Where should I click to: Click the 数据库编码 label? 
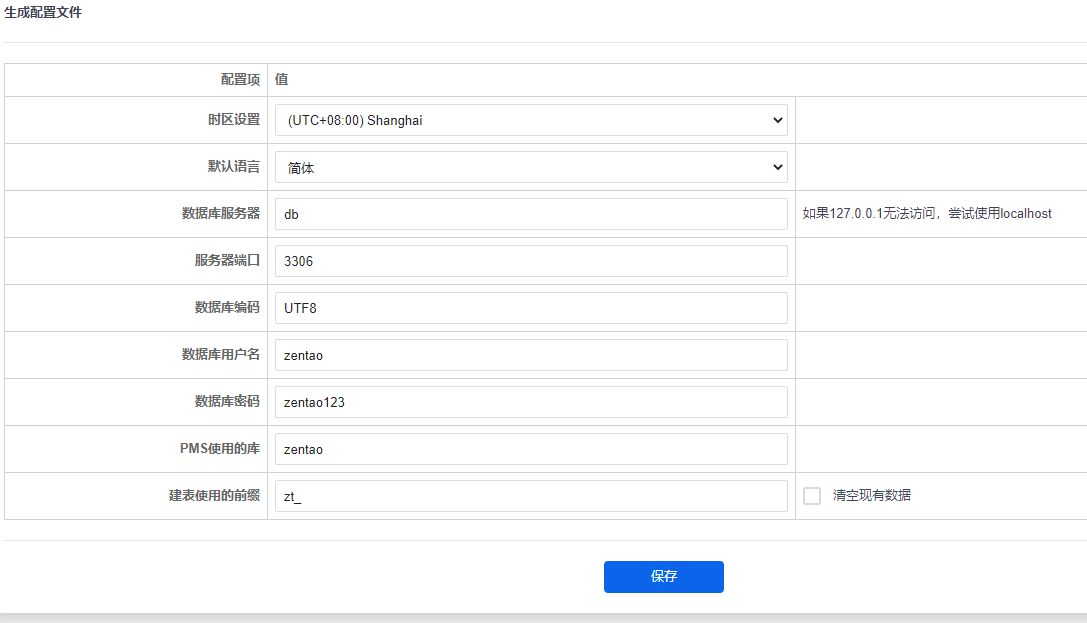point(227,307)
